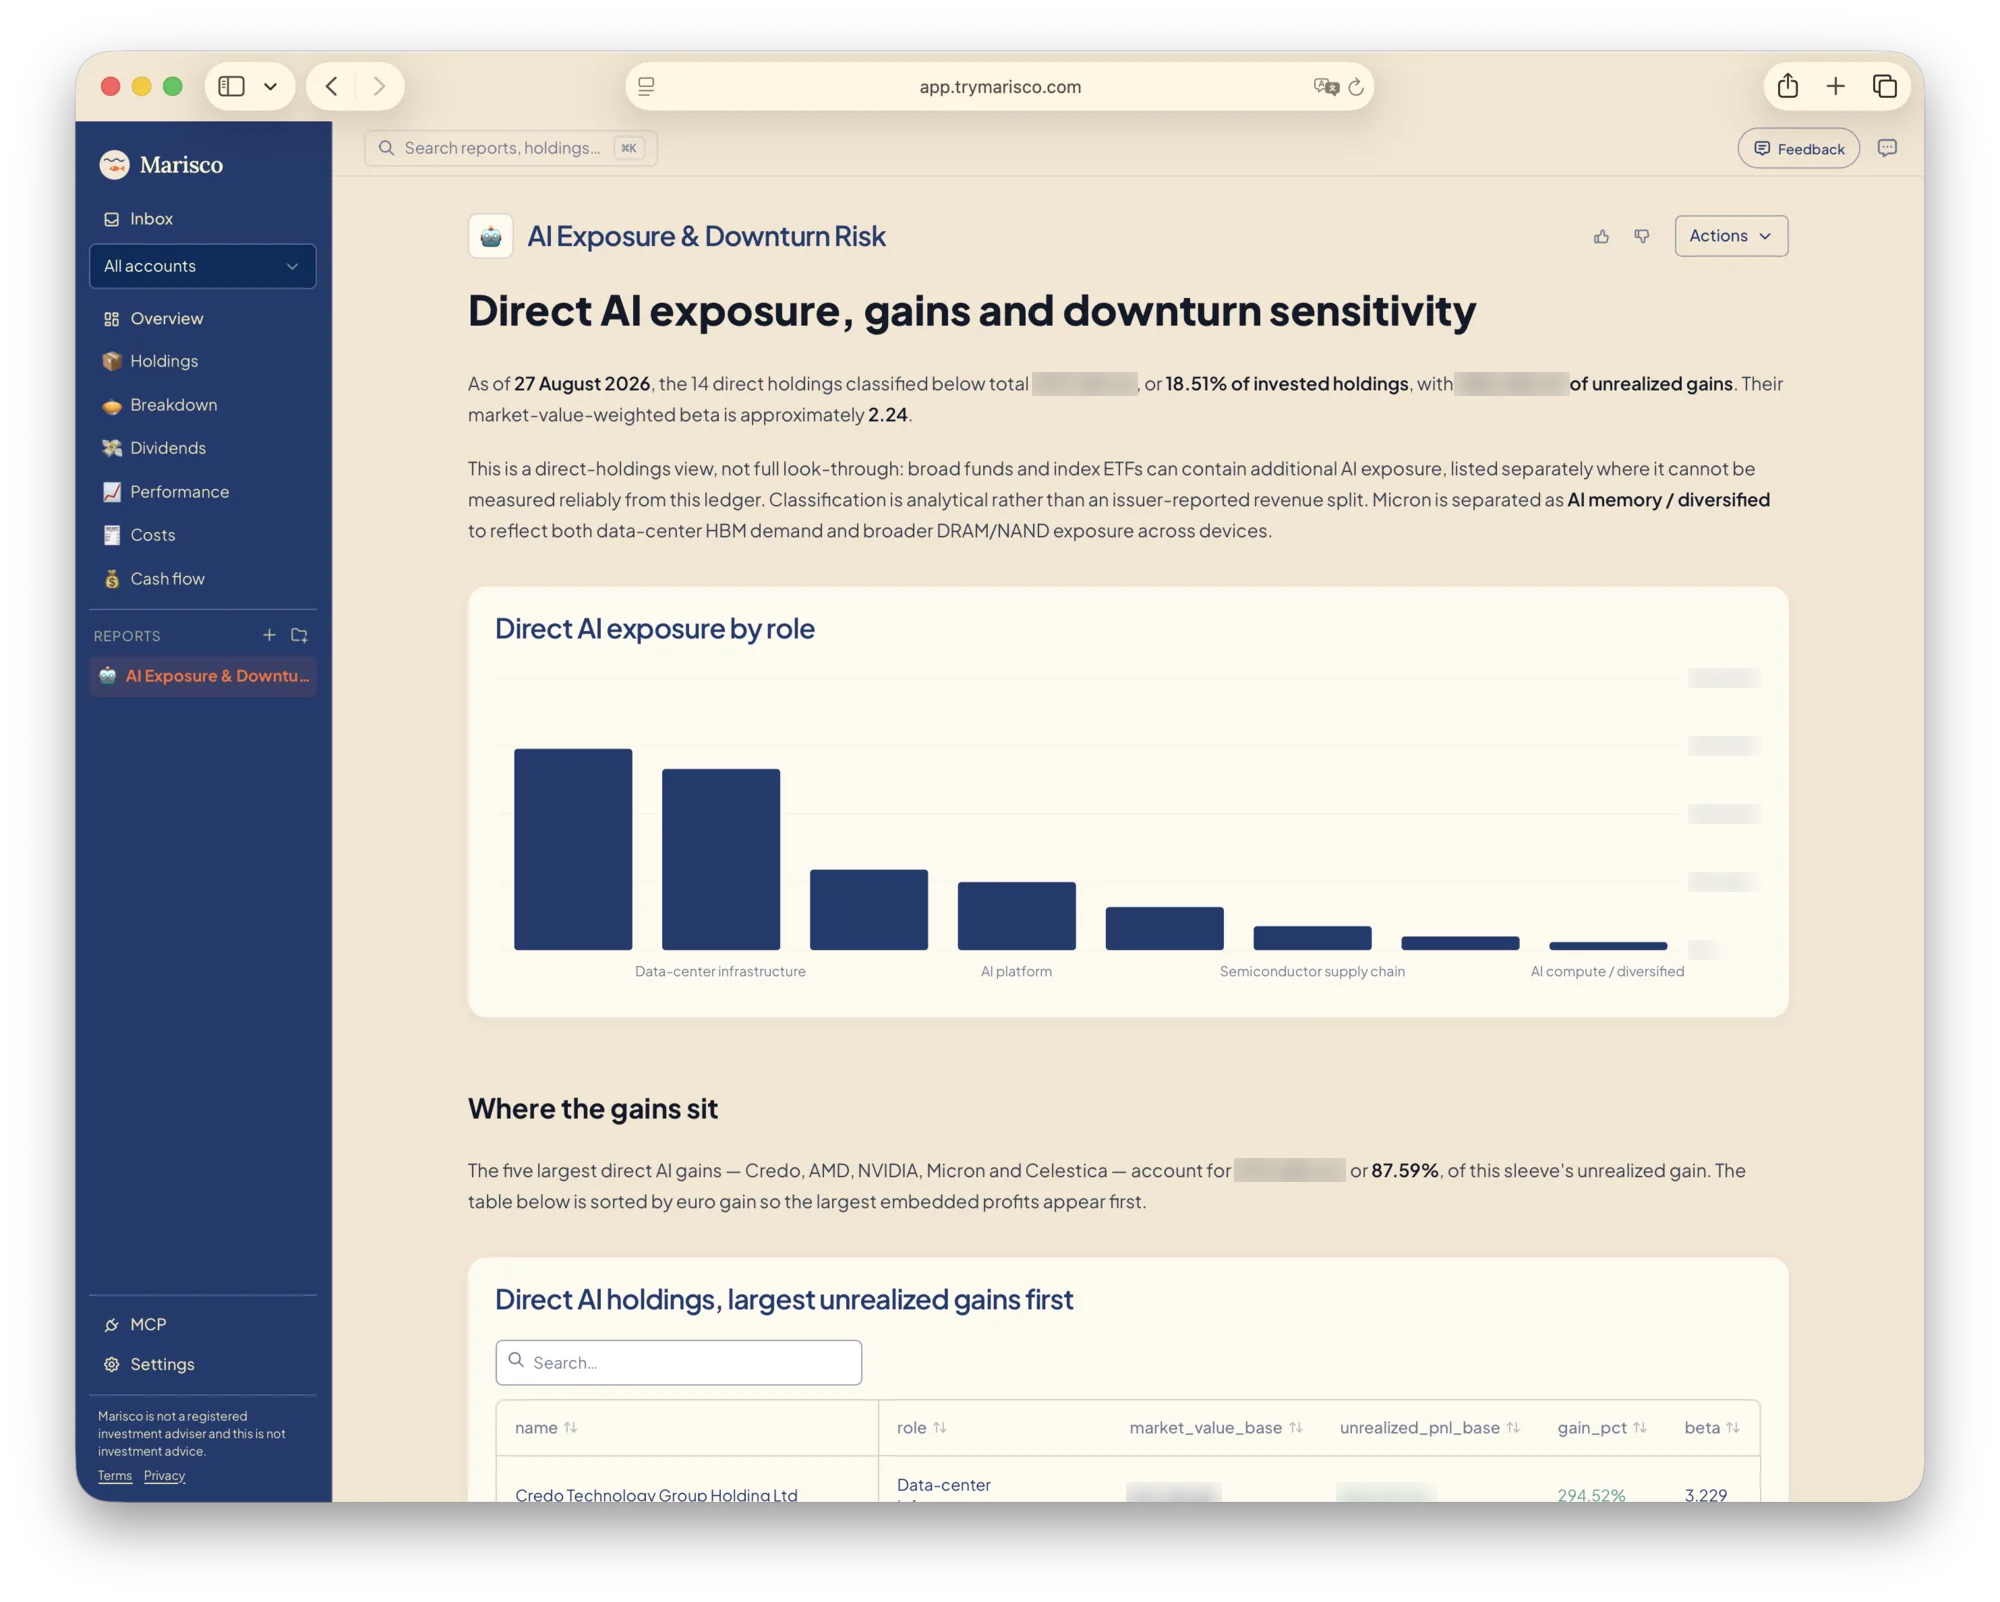
Task: Click the "Direct AI exposure by role" heading
Action: 655,628
